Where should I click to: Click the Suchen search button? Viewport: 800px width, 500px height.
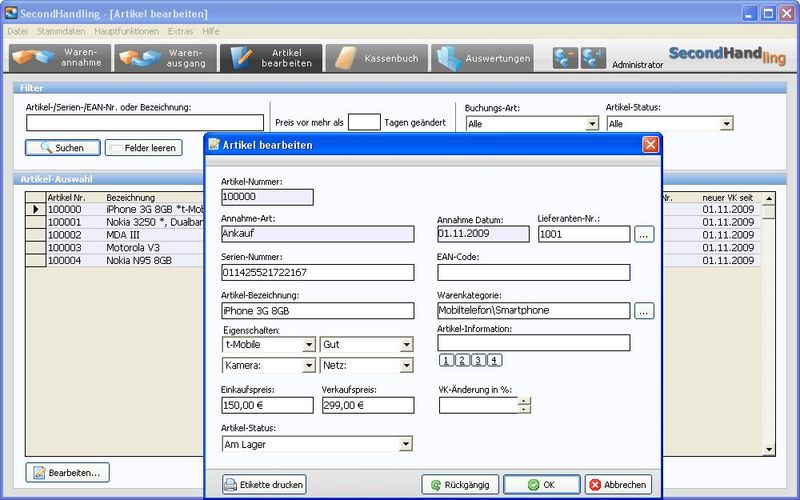tap(63, 148)
